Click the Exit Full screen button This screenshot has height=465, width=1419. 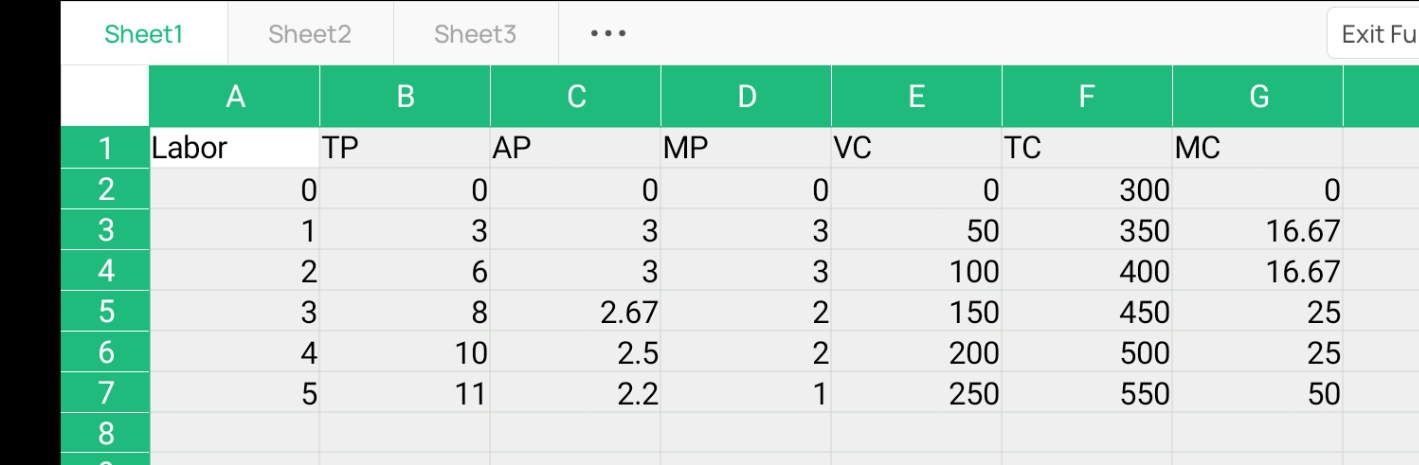1376,34
